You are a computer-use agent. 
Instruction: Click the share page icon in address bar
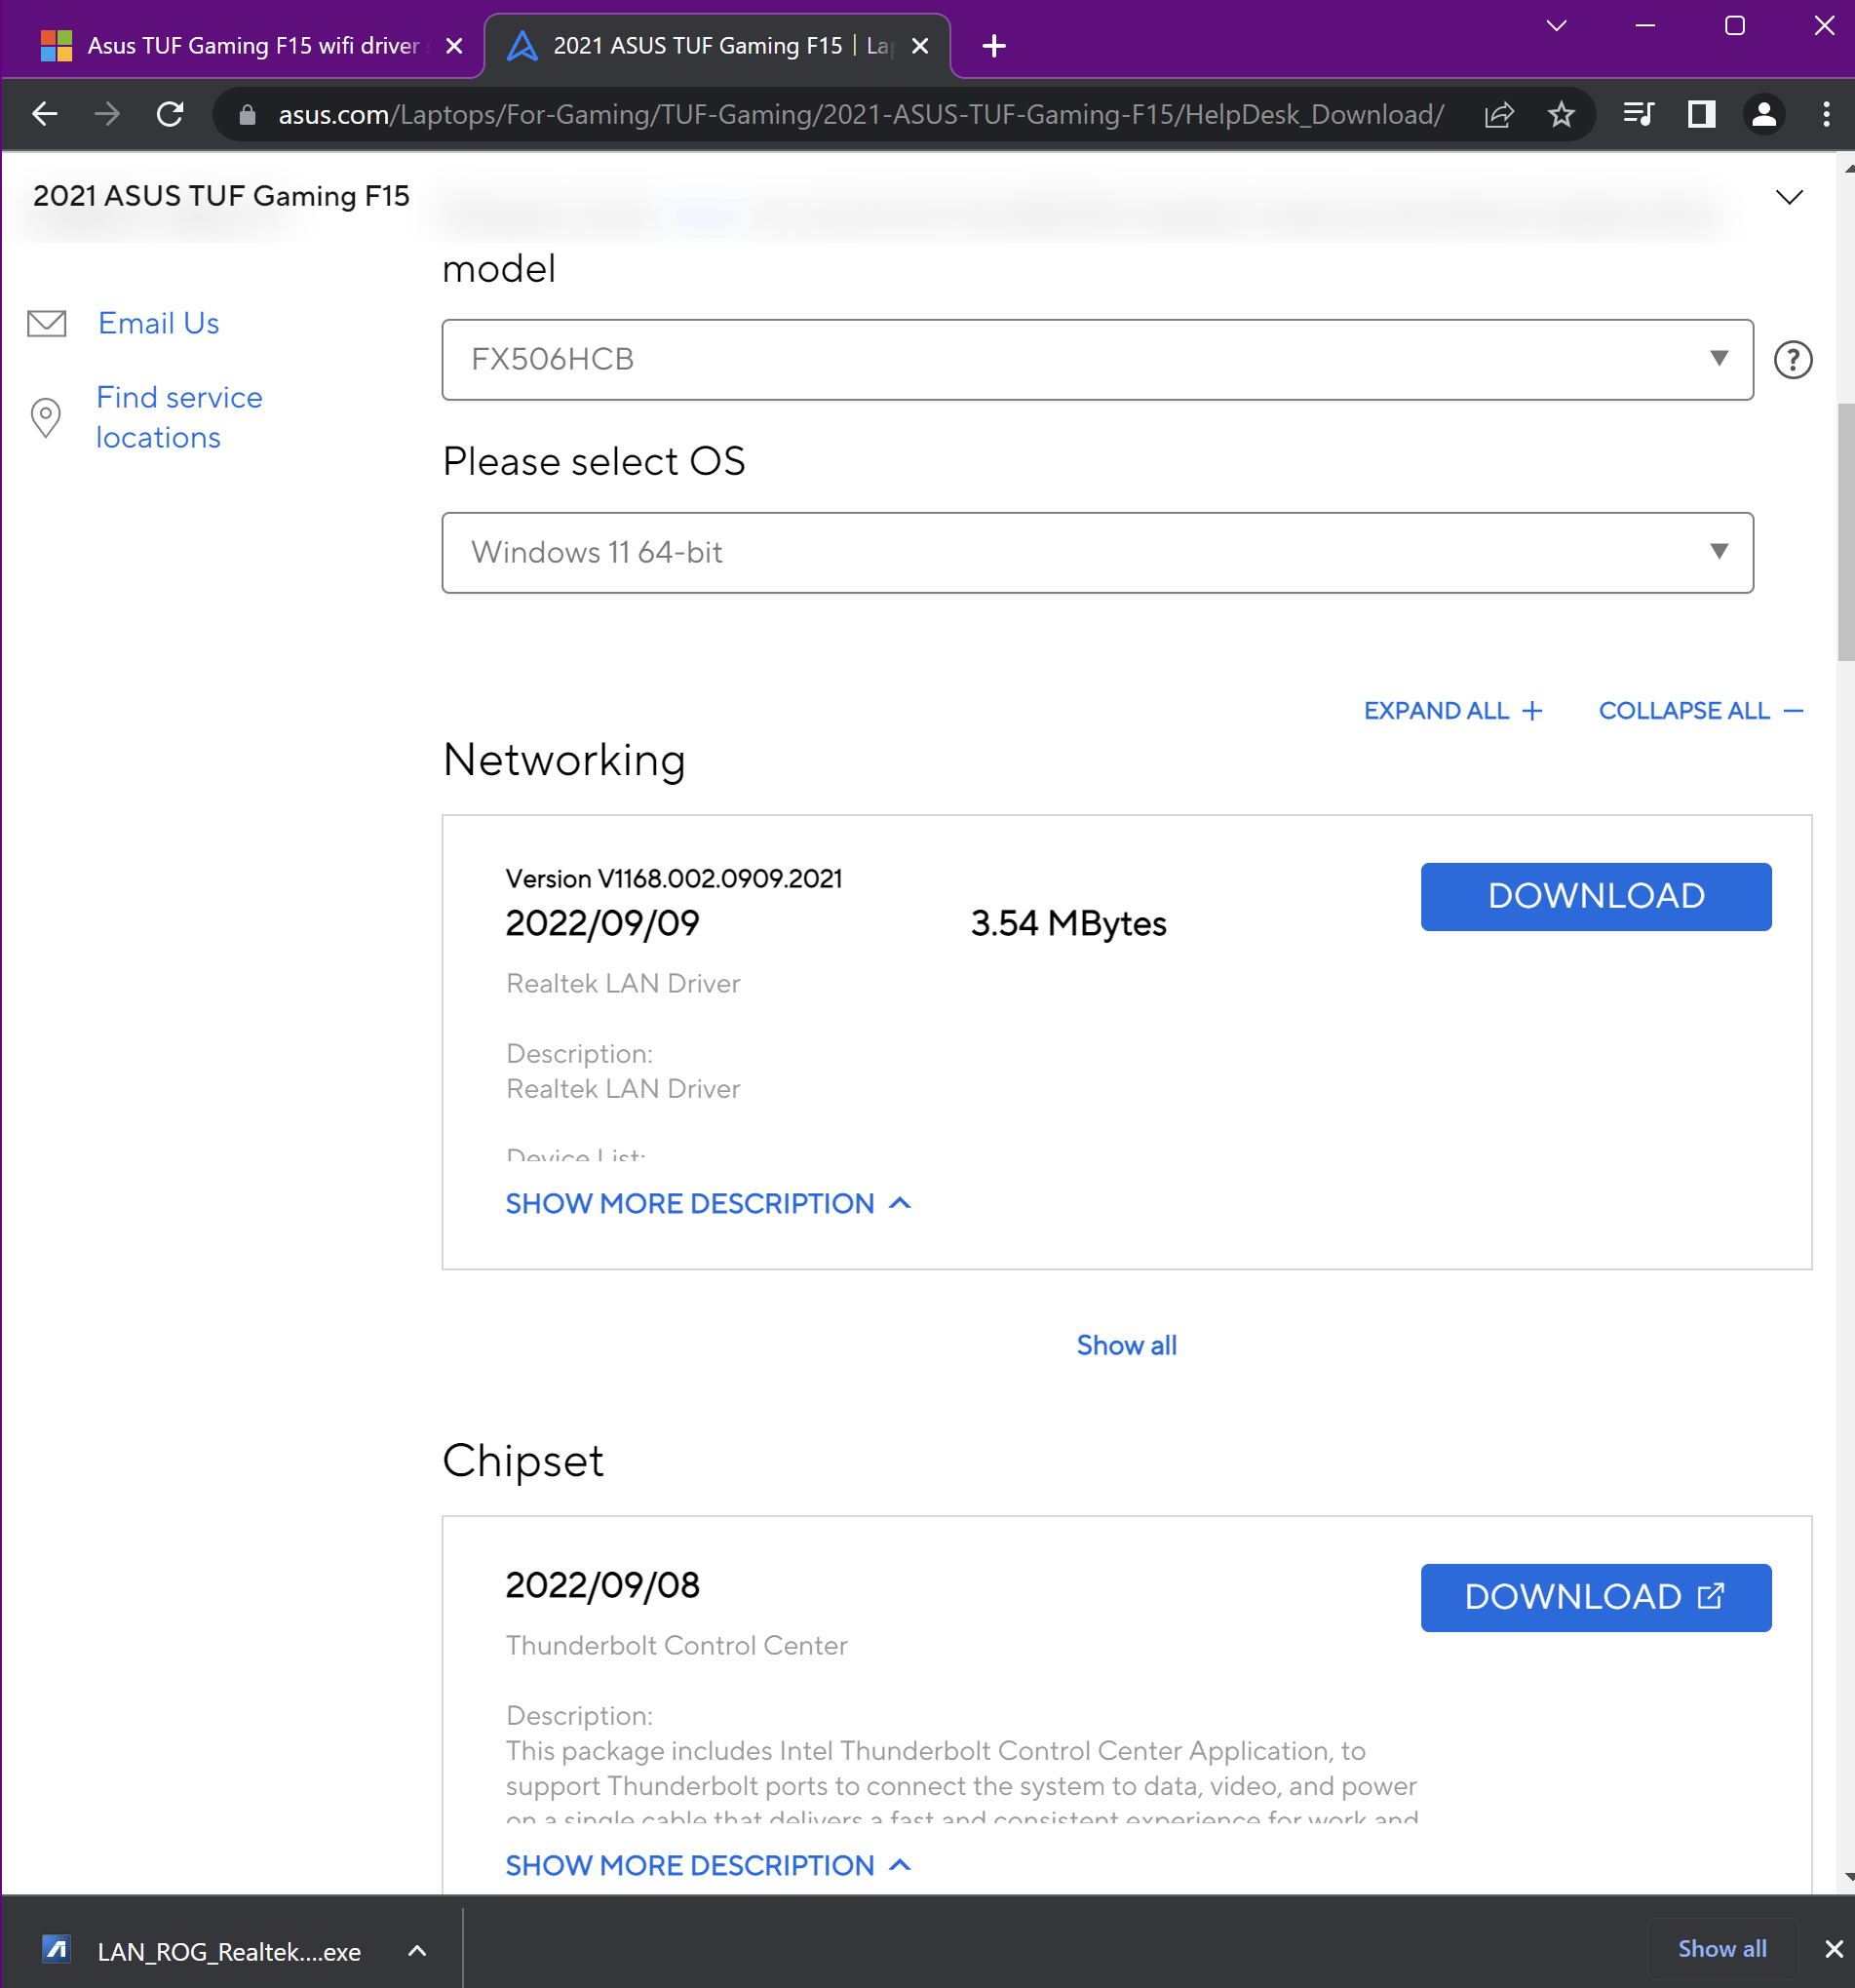point(1499,114)
